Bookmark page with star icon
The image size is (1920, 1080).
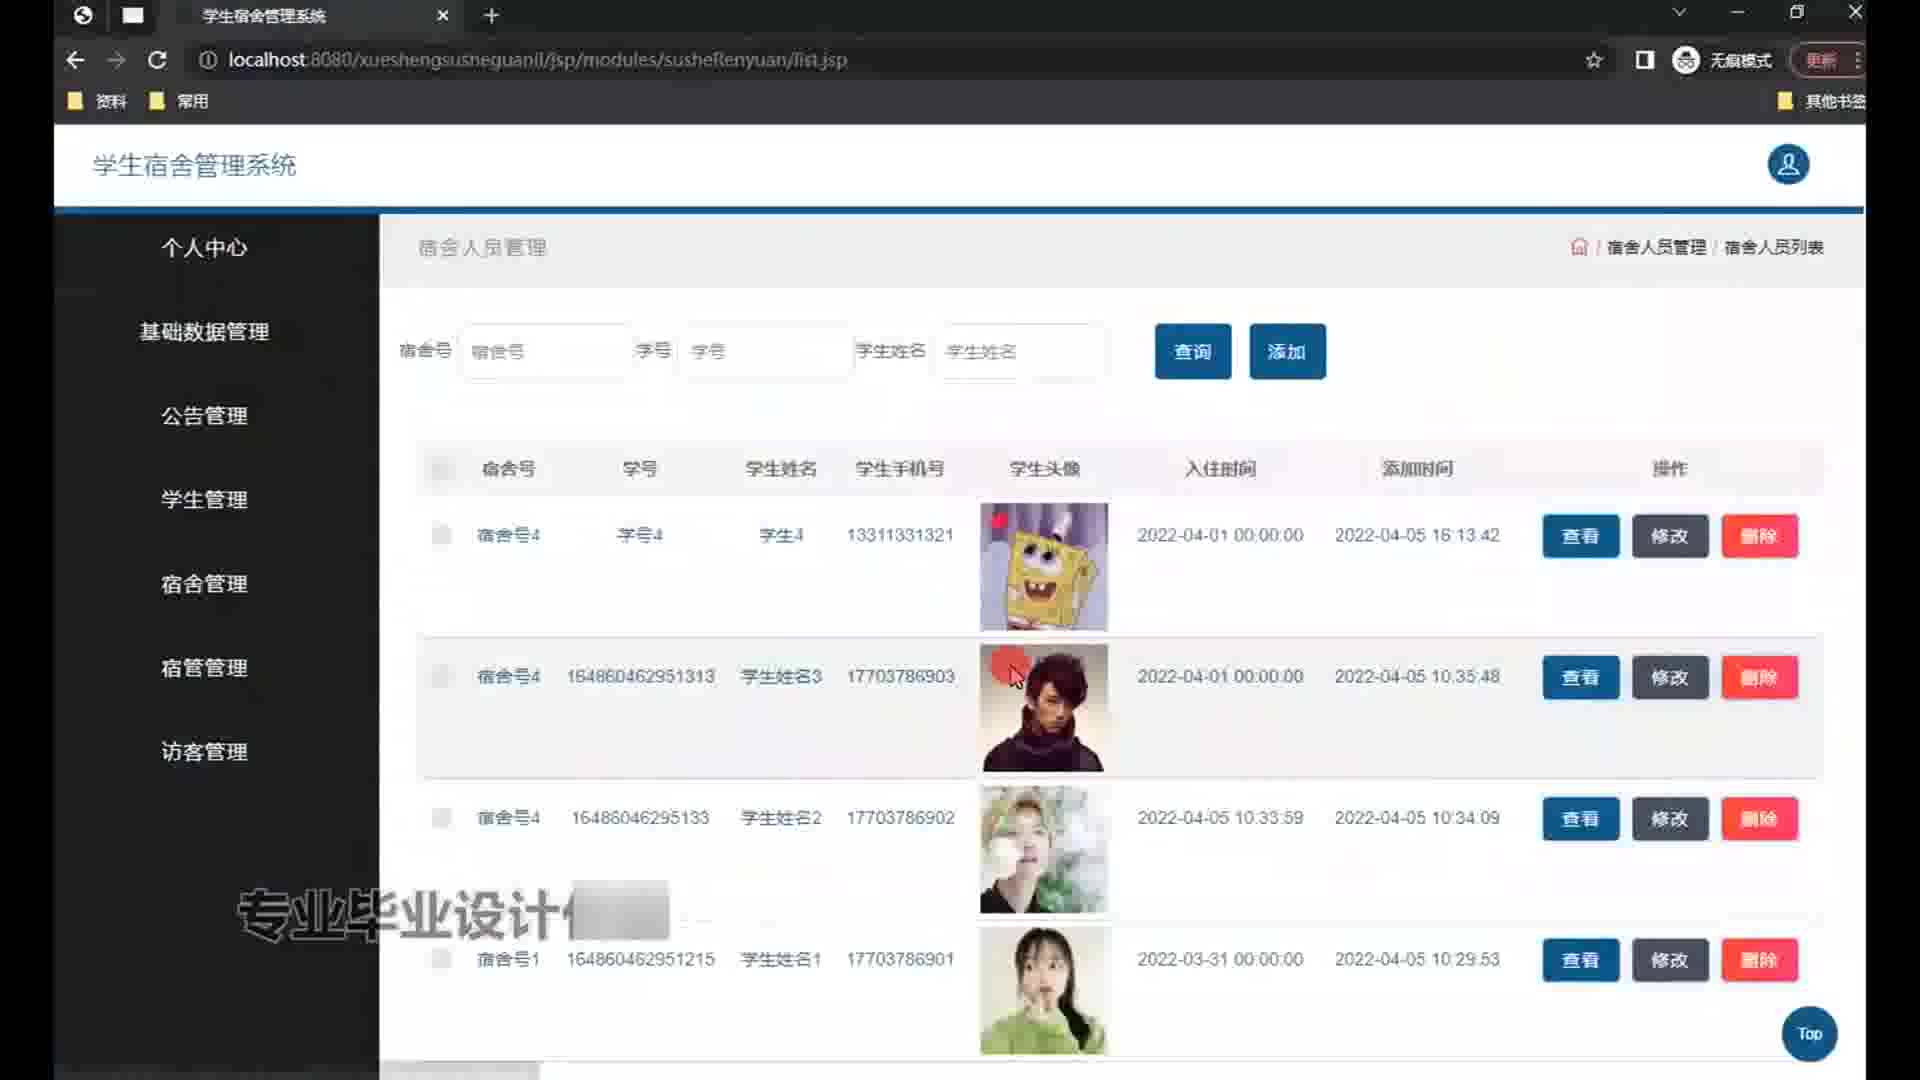[x=1594, y=60]
